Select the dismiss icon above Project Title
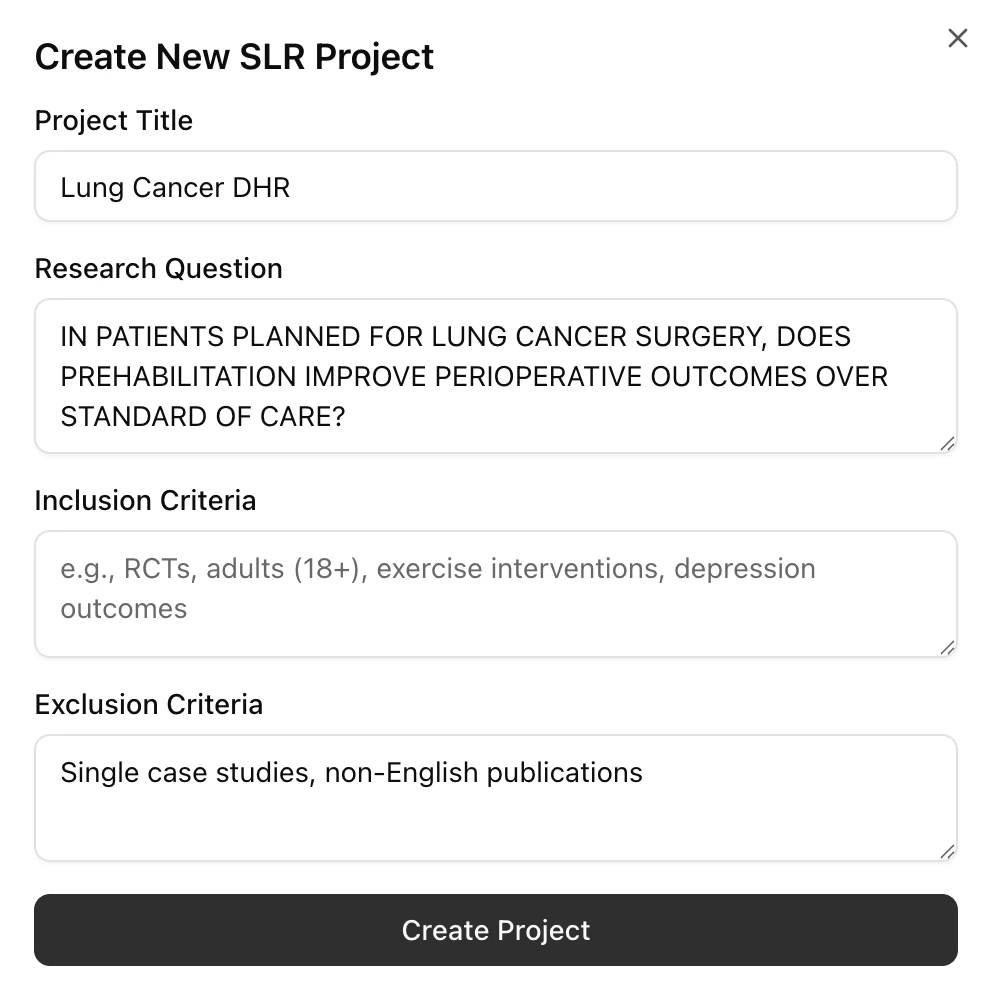This screenshot has height=1008, width=998. 957,38
